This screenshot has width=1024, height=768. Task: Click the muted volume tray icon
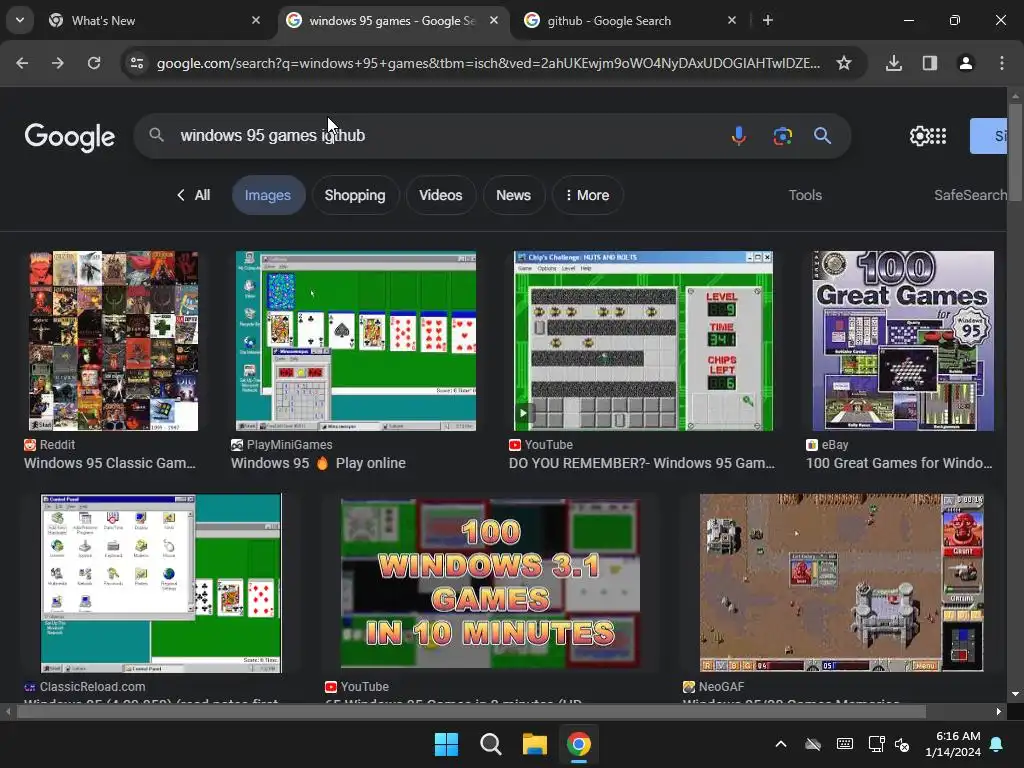tap(903, 744)
